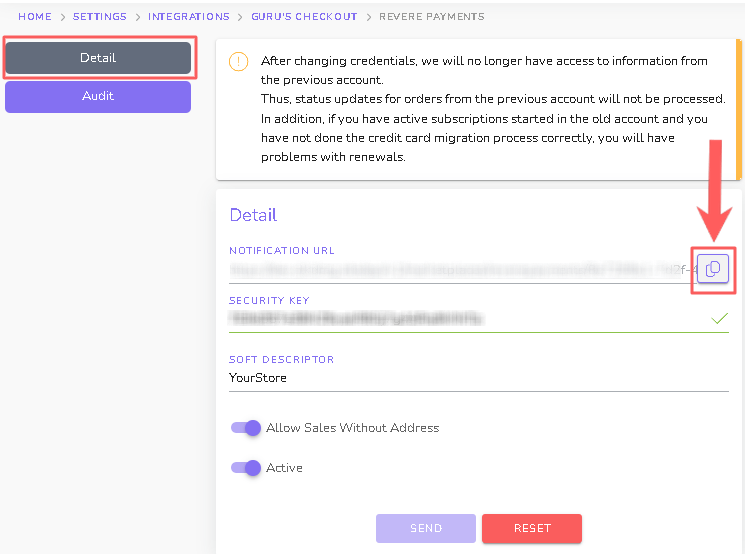Navigate to INTEGRATIONS breadcrumb link
Screen dimensions: 745x554
[189, 17]
